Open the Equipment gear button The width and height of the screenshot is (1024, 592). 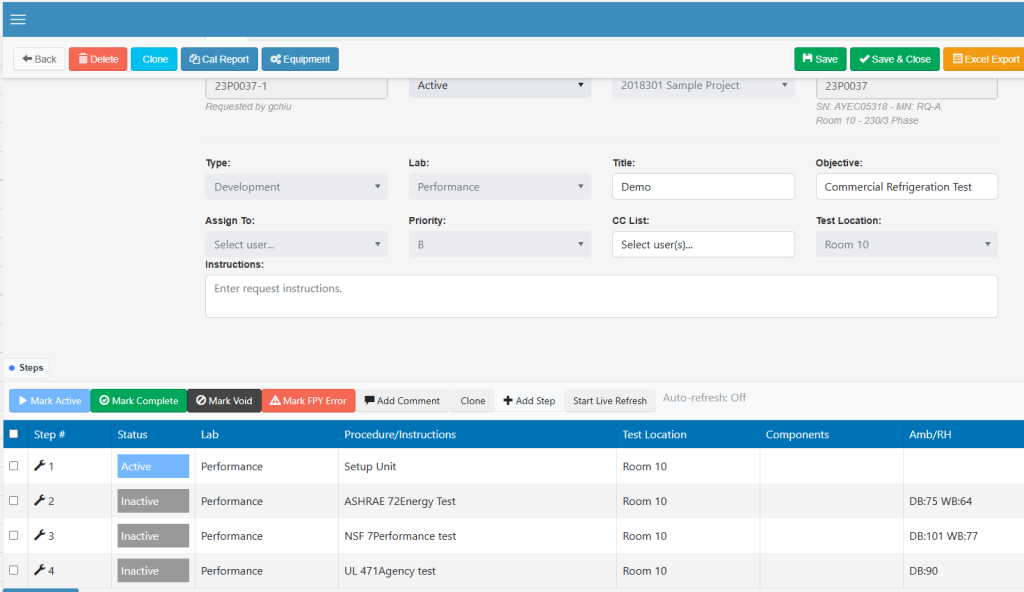point(300,59)
